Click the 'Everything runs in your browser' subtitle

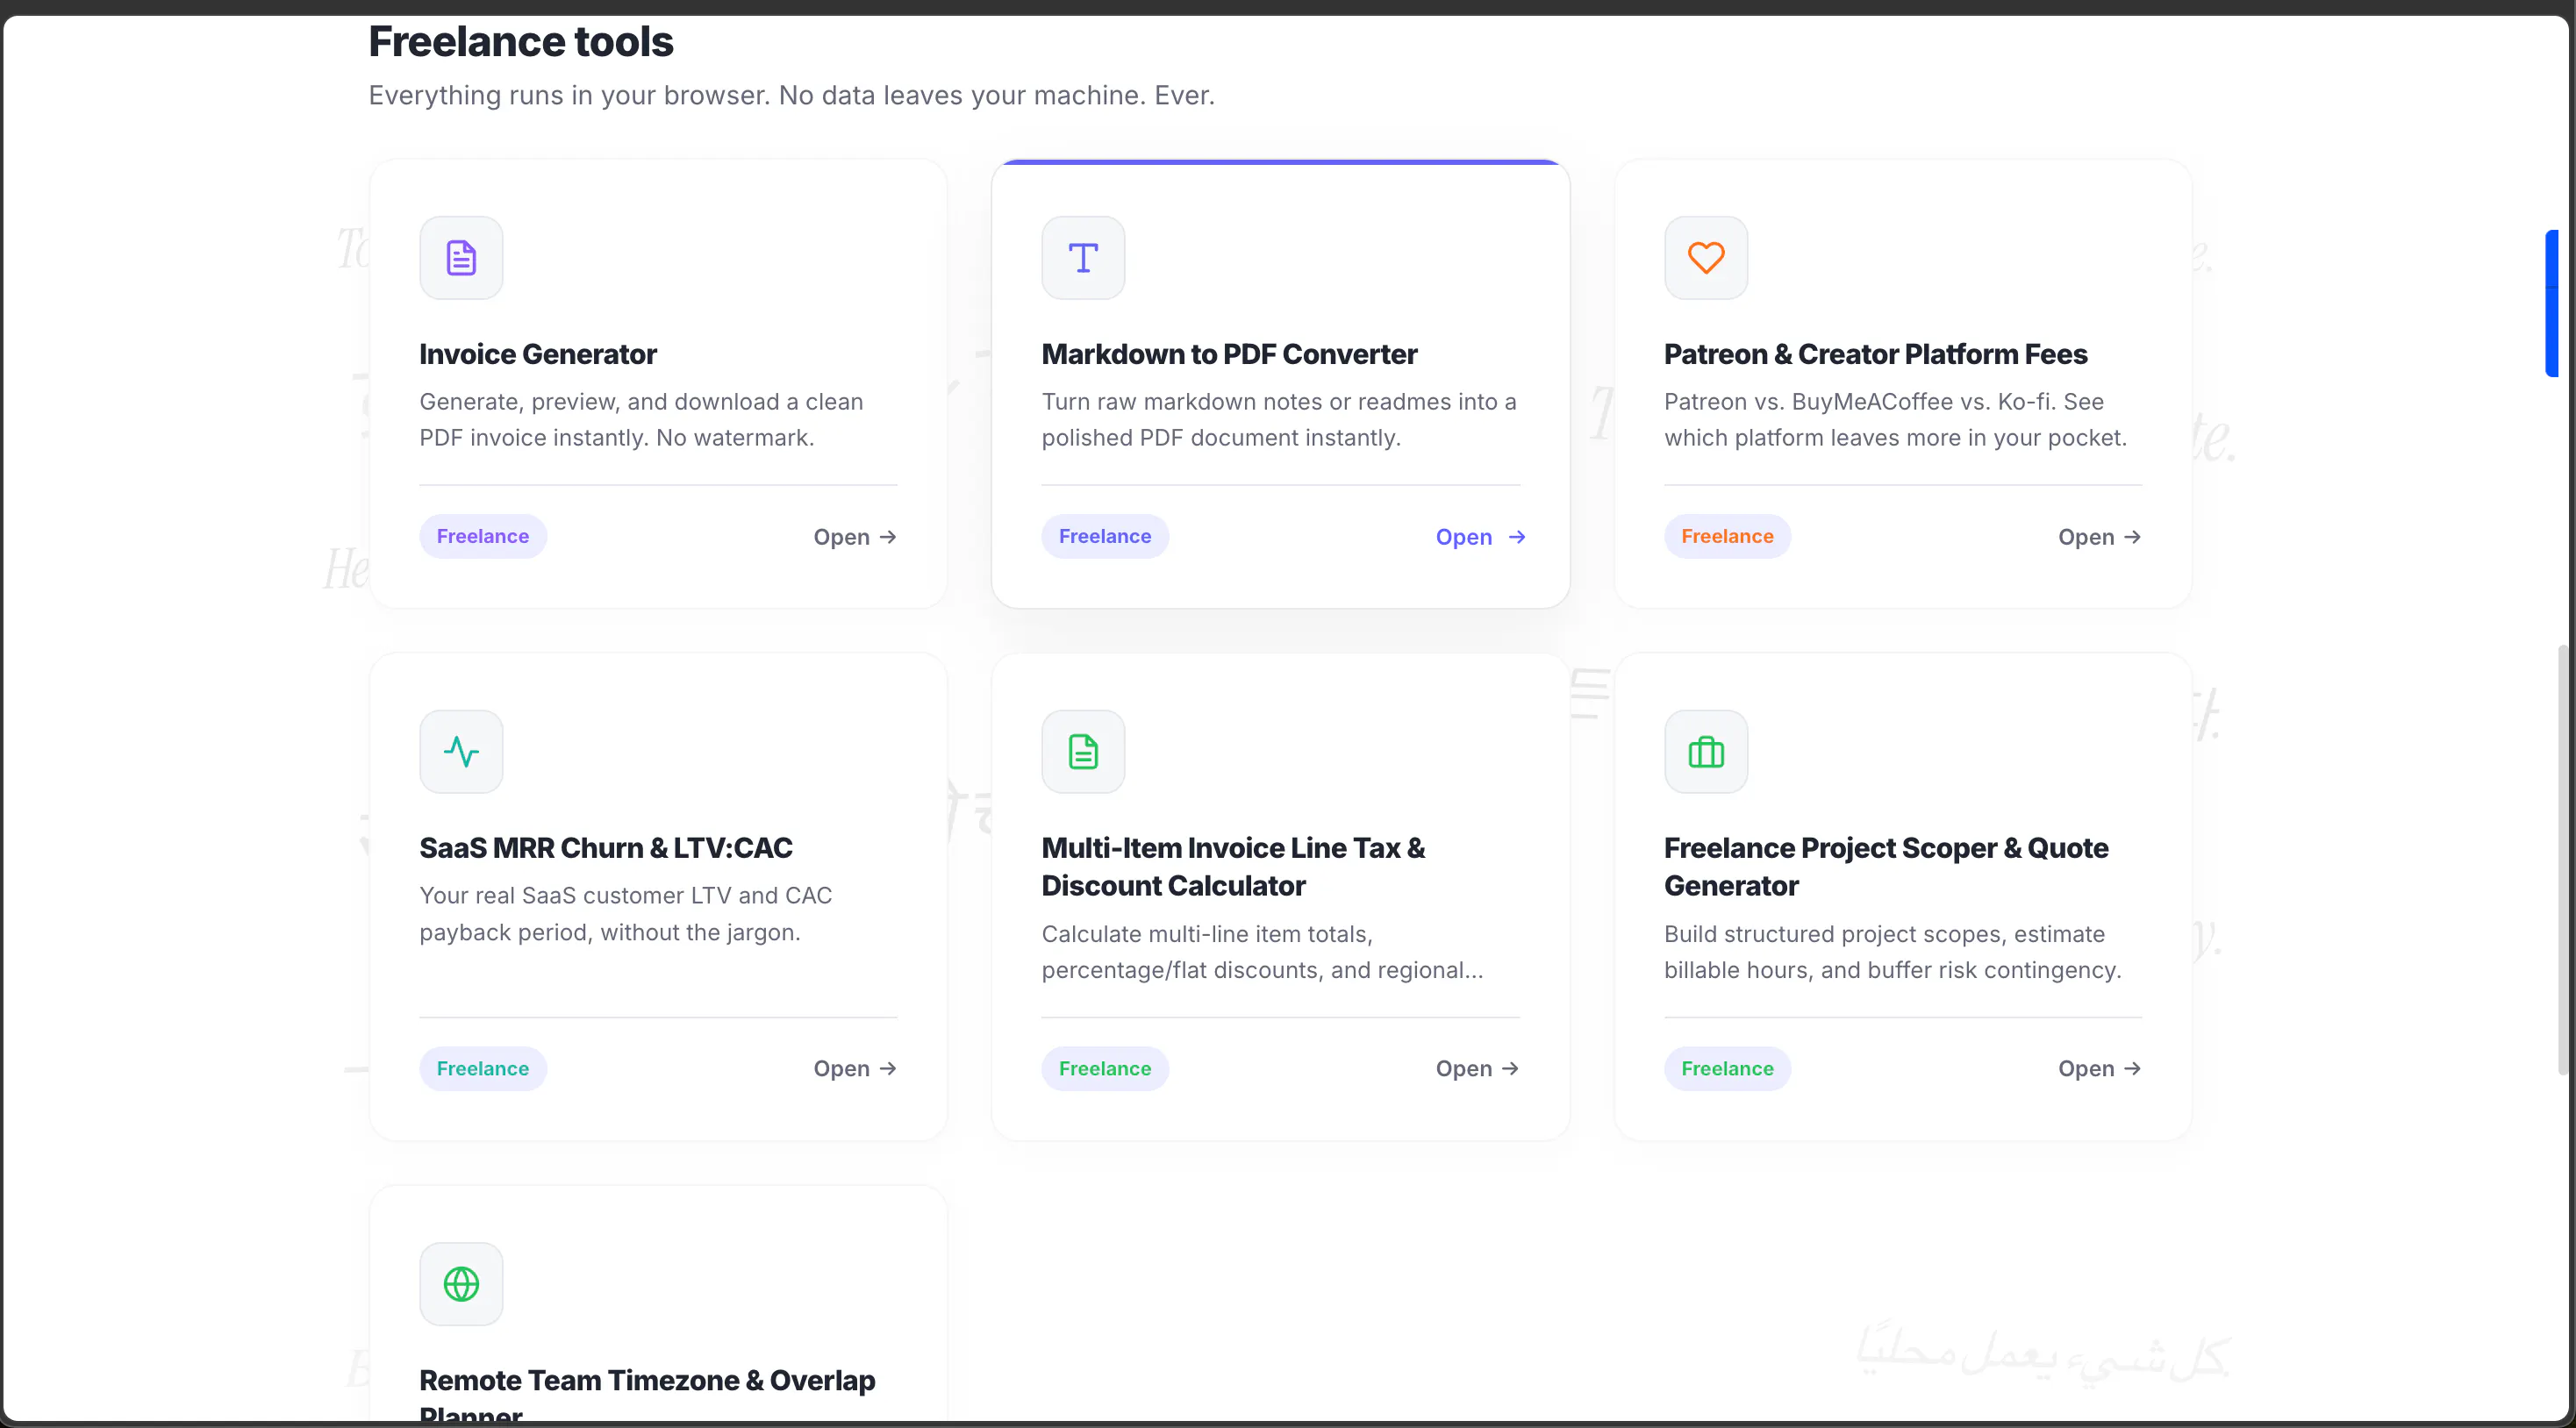click(x=791, y=96)
